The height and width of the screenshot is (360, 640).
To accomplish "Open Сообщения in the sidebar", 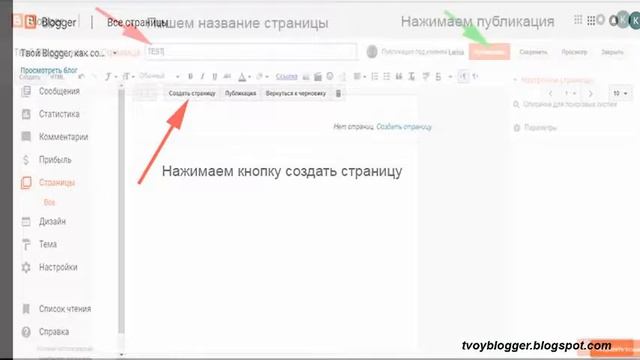I will (x=59, y=91).
